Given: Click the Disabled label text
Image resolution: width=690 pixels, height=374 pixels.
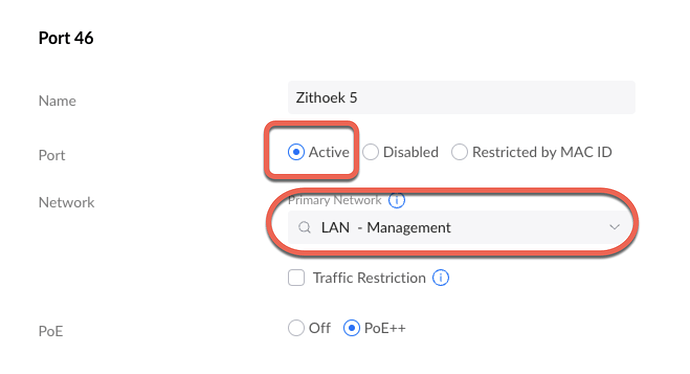Looking at the screenshot, I should click(411, 152).
